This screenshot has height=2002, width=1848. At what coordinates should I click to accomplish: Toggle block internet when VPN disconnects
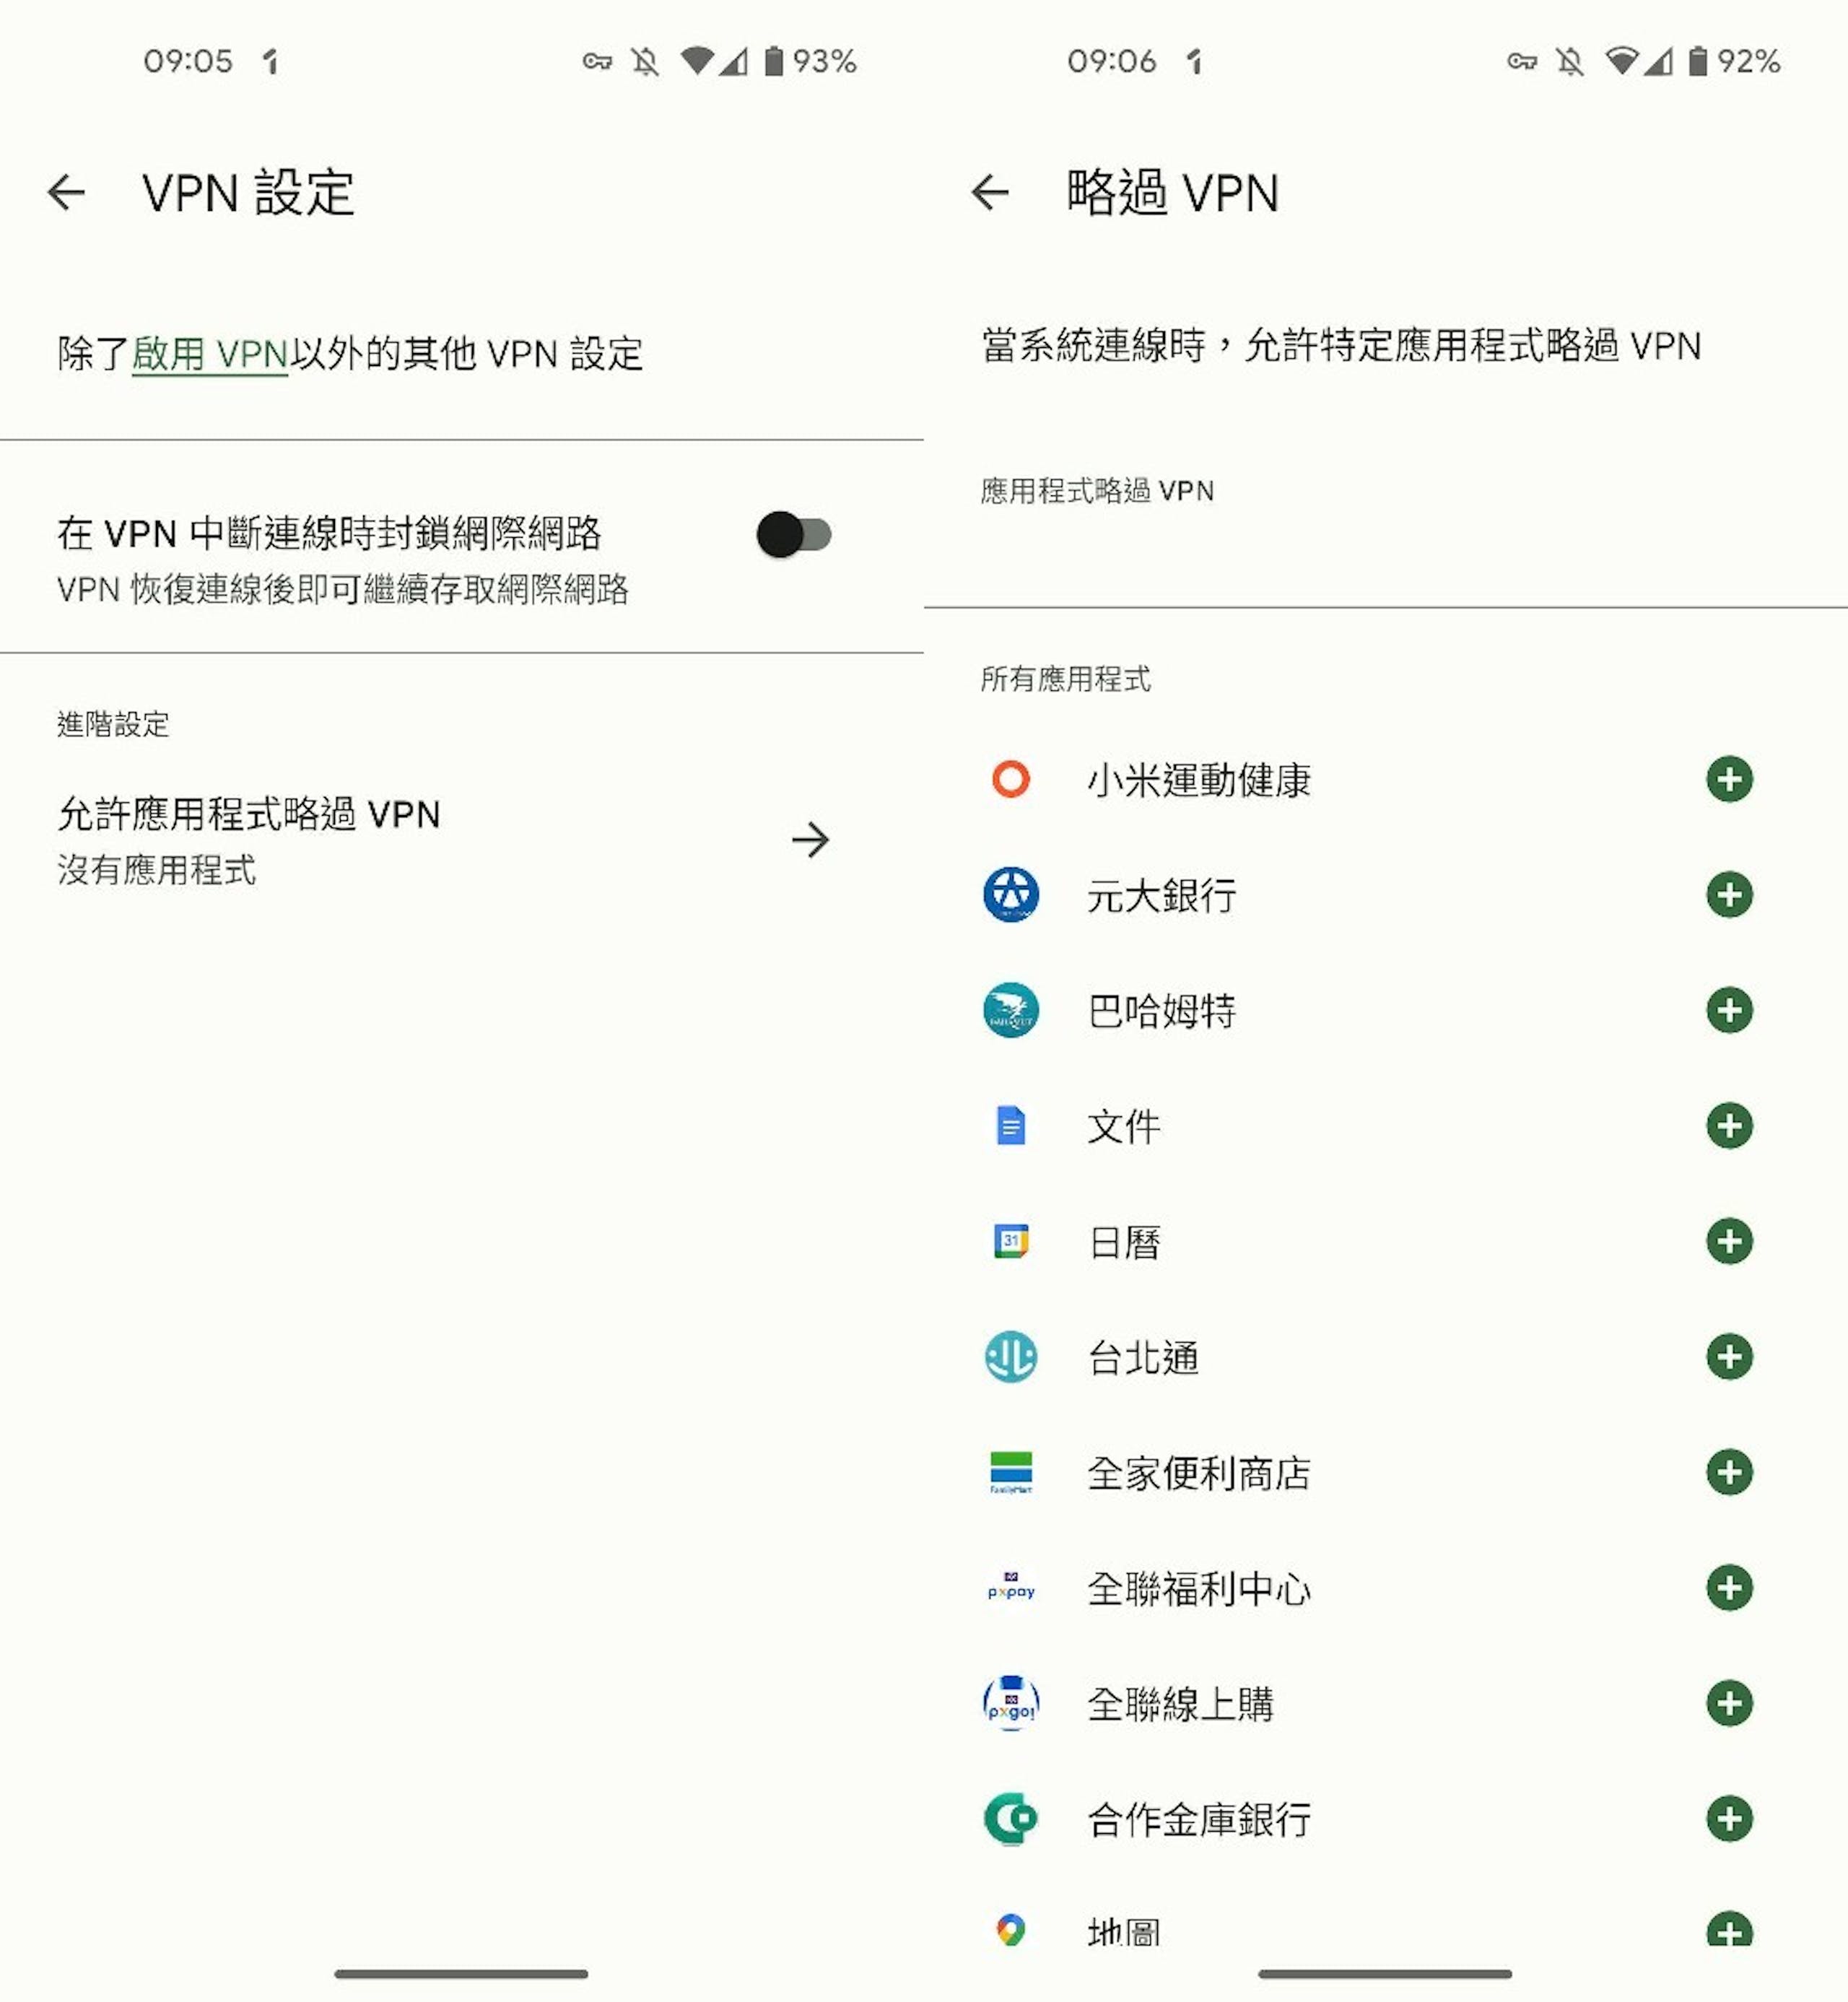point(794,534)
